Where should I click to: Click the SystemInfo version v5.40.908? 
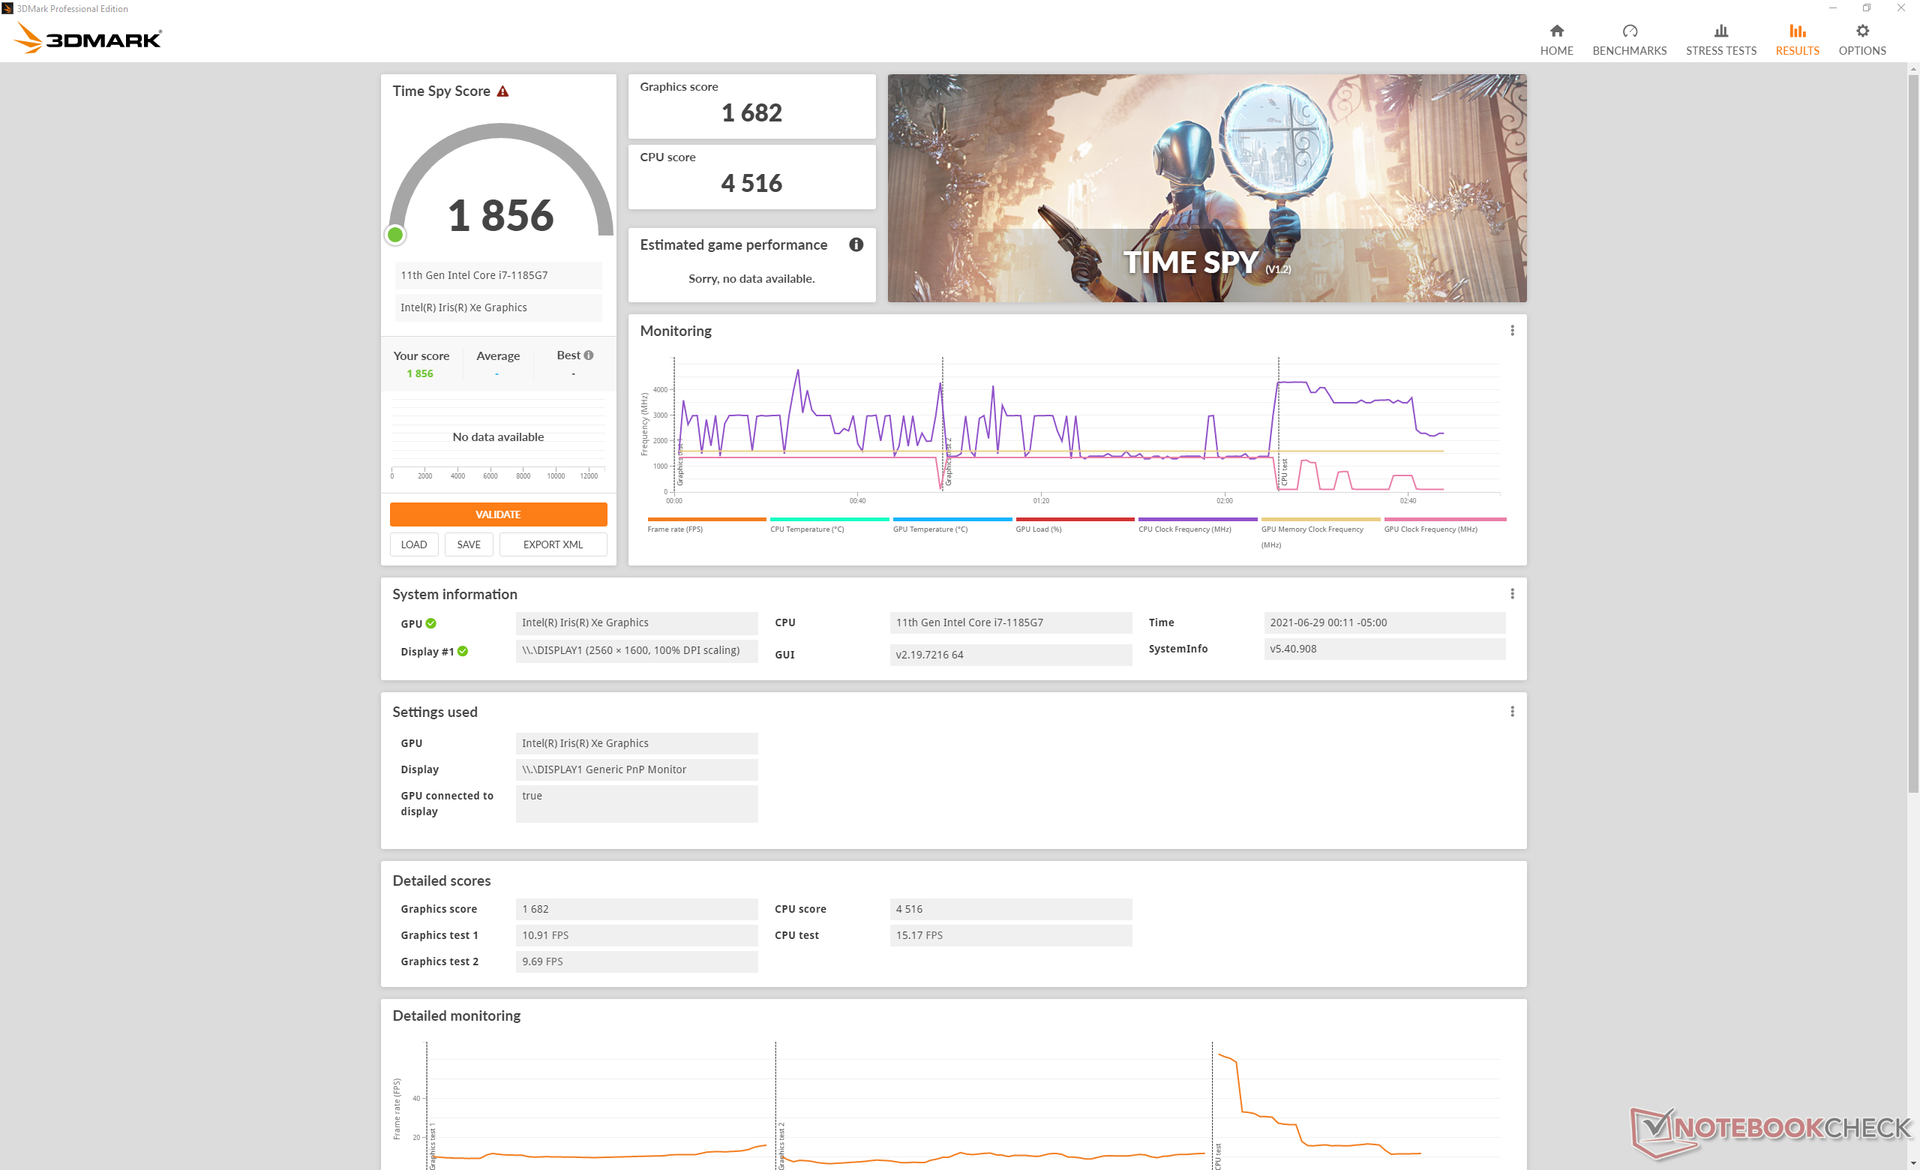pos(1384,649)
